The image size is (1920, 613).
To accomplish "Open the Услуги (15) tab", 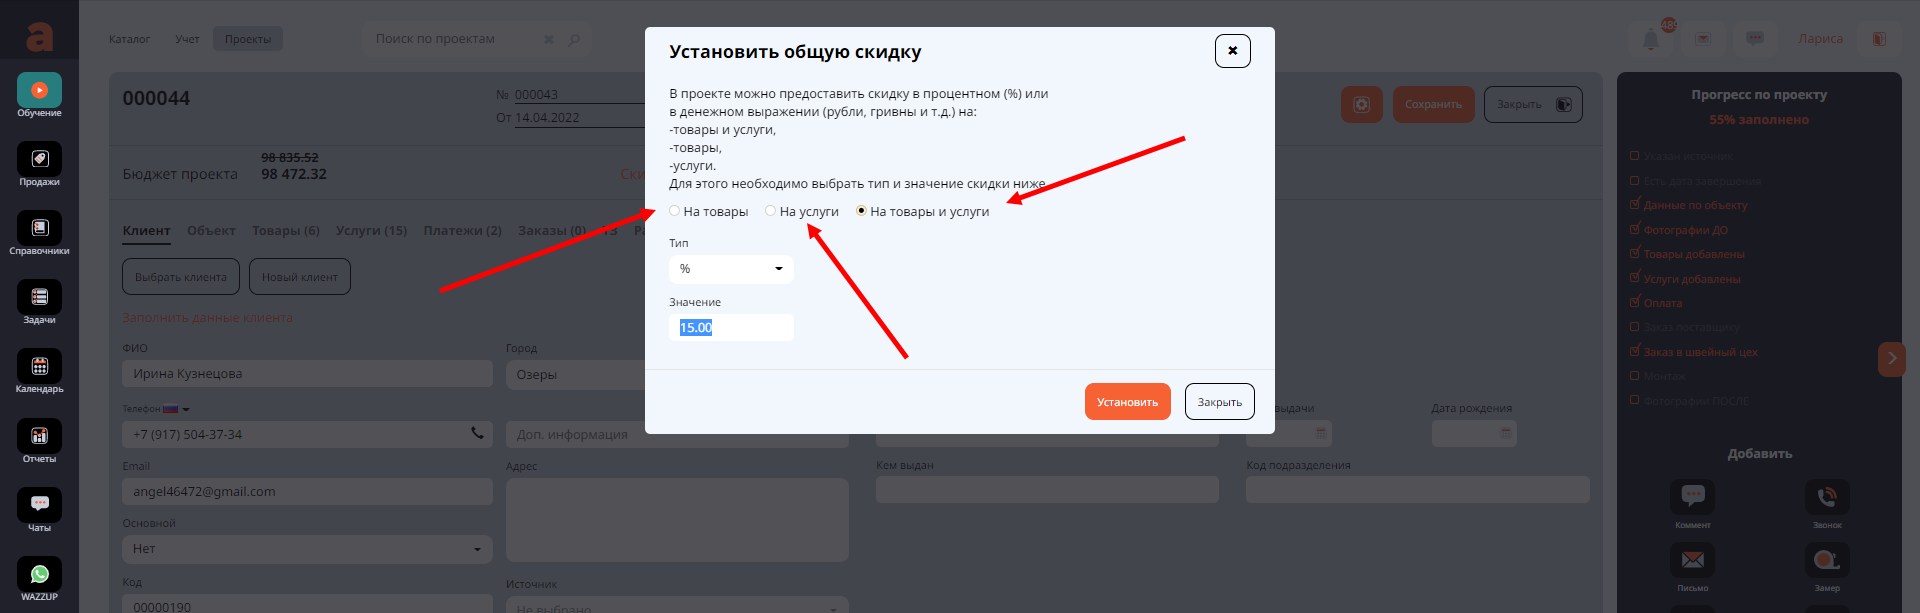I will point(371,231).
